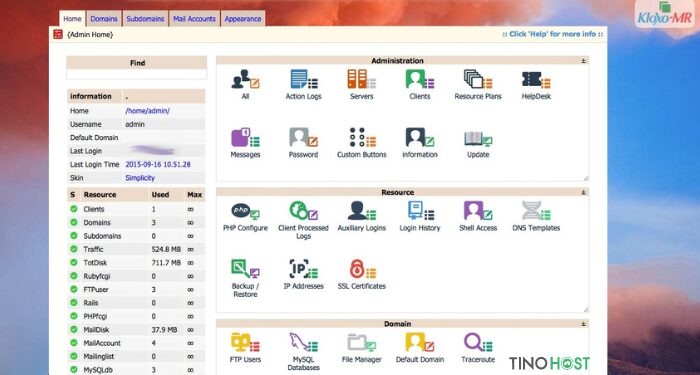Image resolution: width=700 pixels, height=375 pixels.
Task: Click the green status icon for PHPfcgi
Action: coord(74,316)
